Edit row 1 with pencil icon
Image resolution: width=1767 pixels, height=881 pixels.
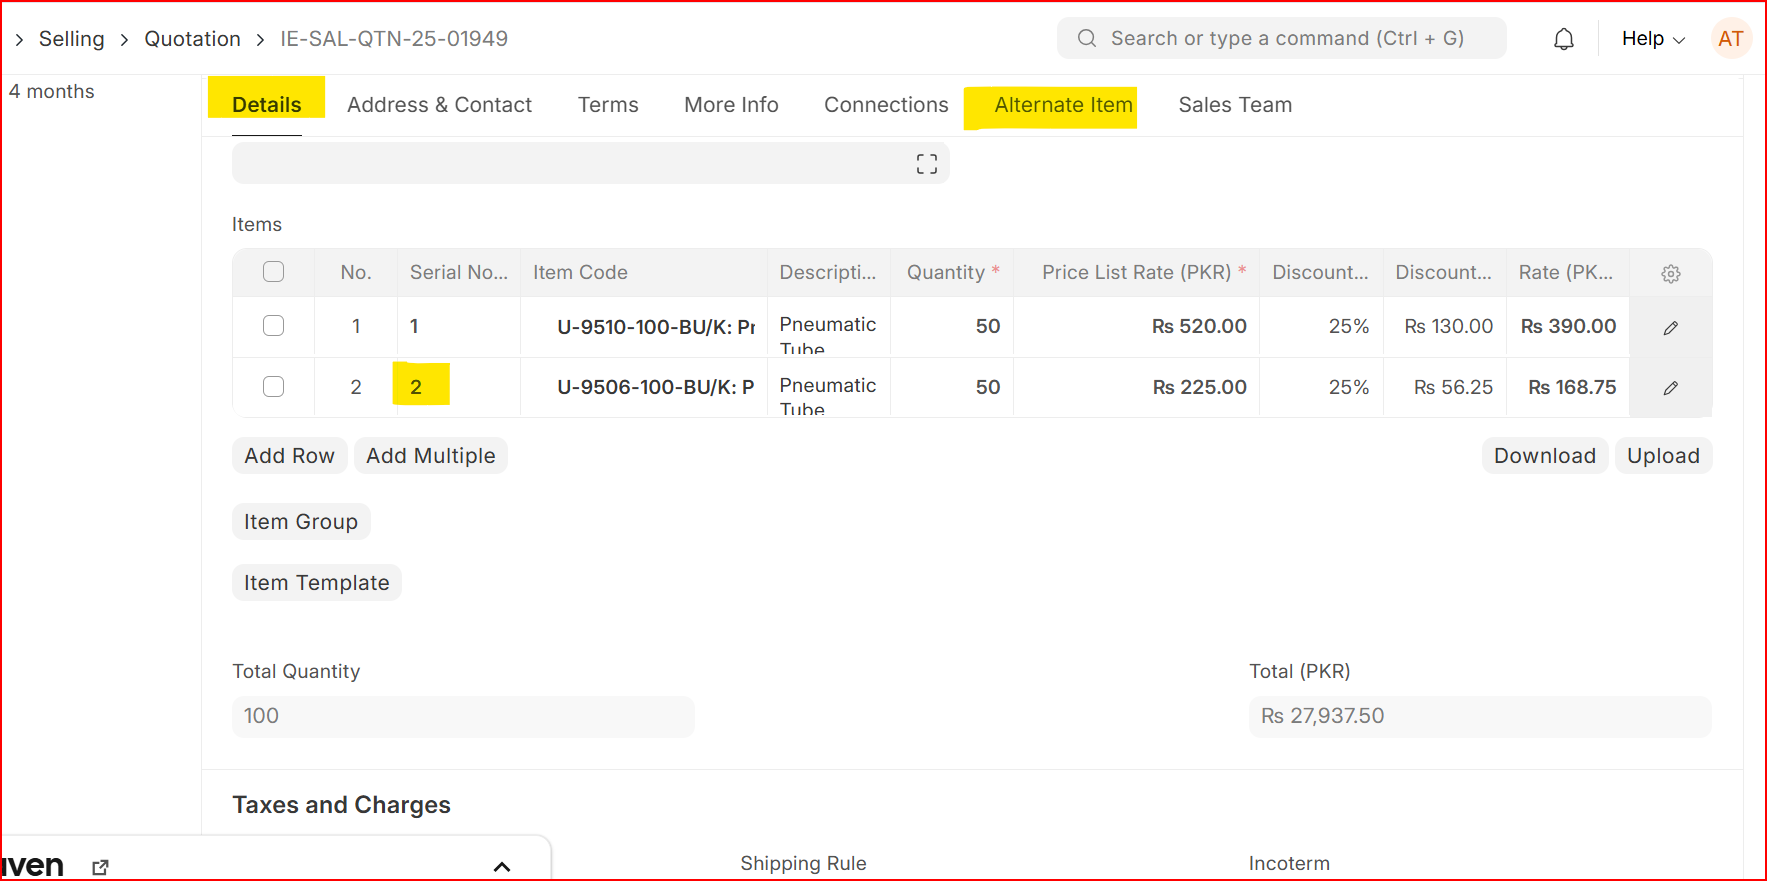click(1670, 328)
